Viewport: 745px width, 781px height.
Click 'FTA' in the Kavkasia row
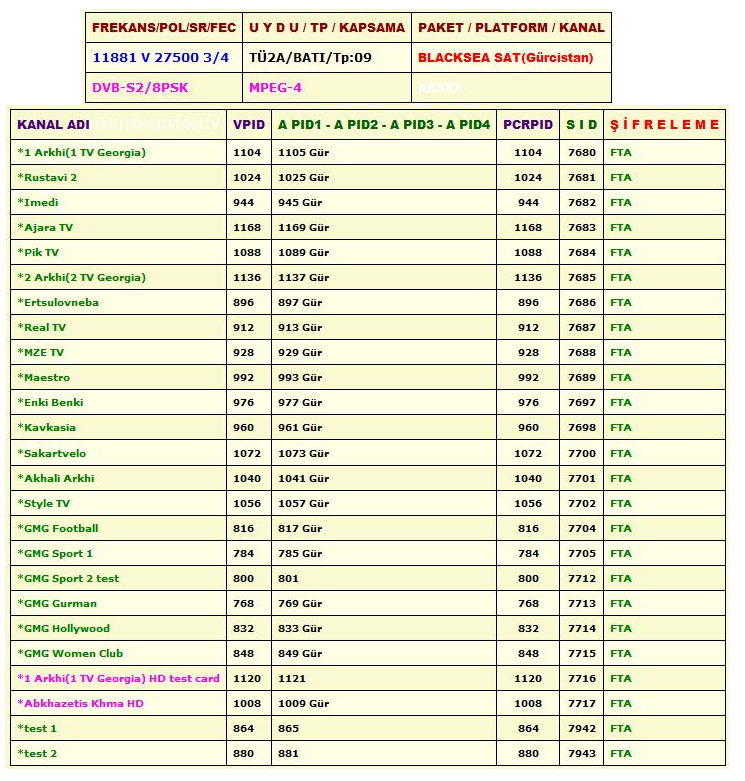pyautogui.click(x=621, y=427)
